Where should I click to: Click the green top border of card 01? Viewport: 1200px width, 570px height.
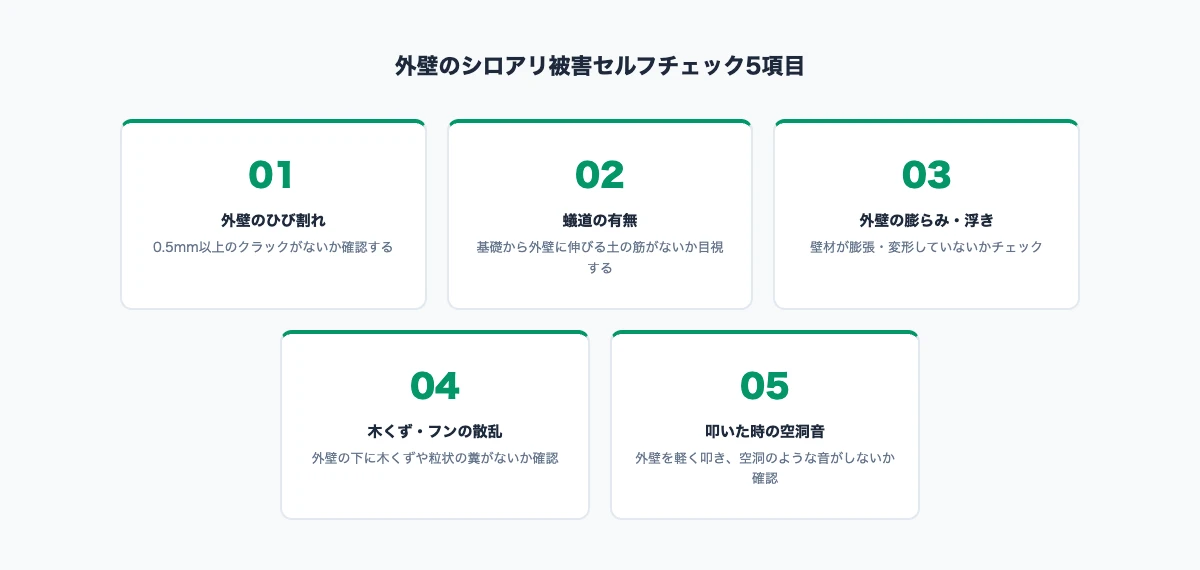point(272,122)
